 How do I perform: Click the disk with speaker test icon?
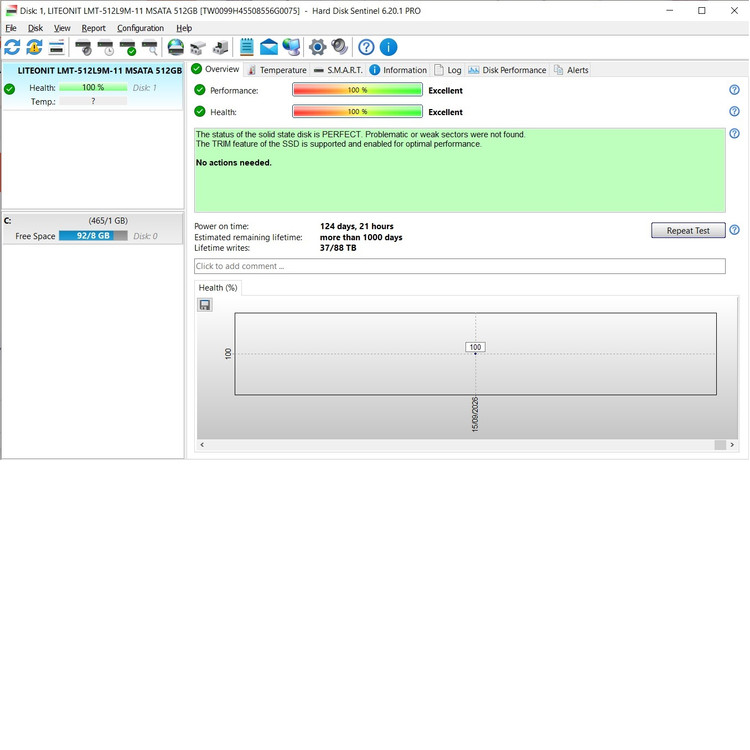pyautogui.click(x=83, y=47)
